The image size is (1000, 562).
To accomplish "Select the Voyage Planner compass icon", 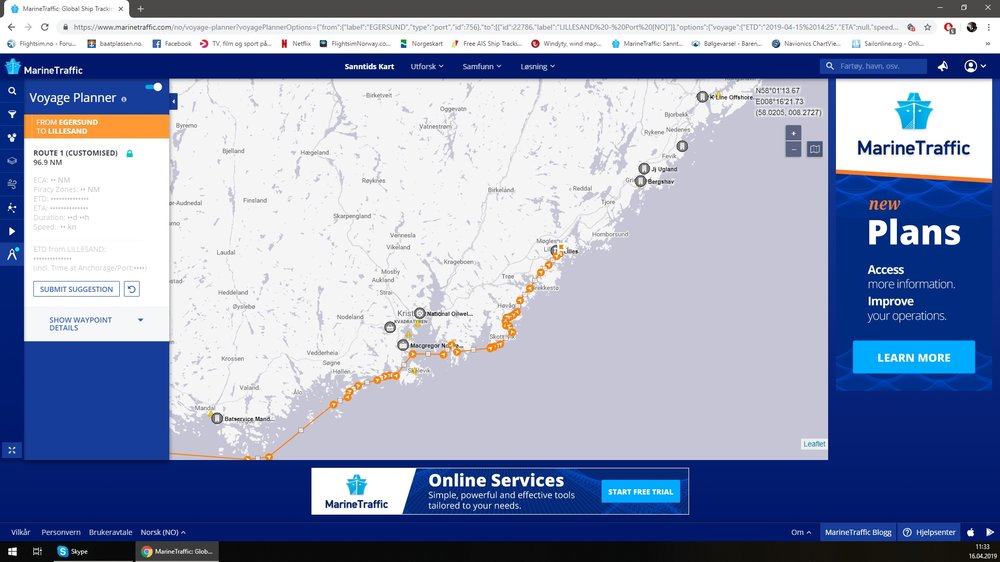I will [x=11, y=255].
